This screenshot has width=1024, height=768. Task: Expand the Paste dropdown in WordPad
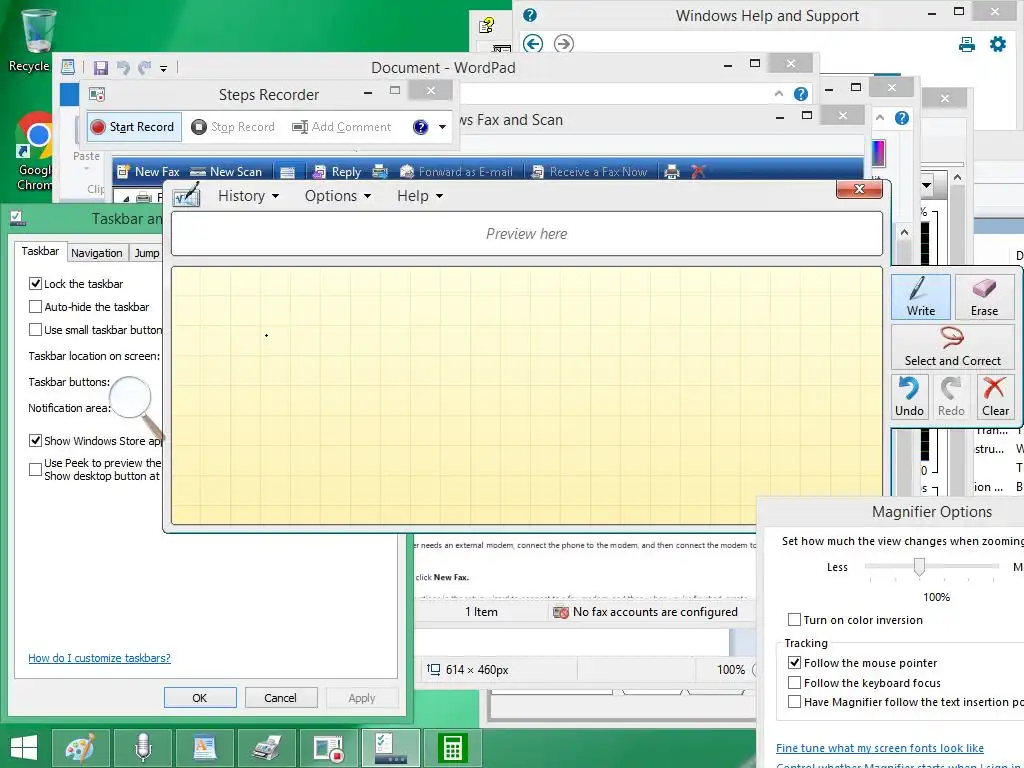86,169
